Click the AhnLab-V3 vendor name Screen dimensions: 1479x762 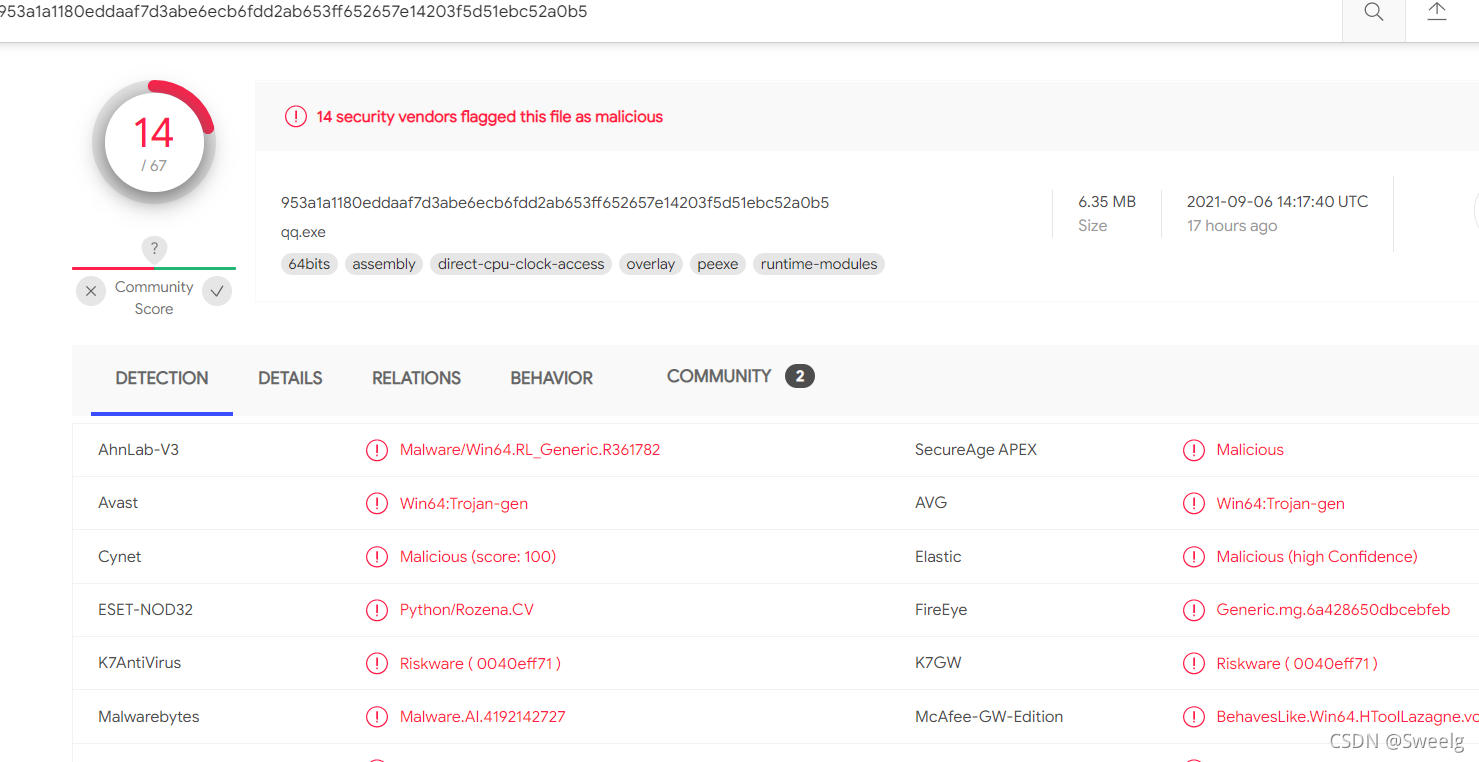tap(139, 449)
